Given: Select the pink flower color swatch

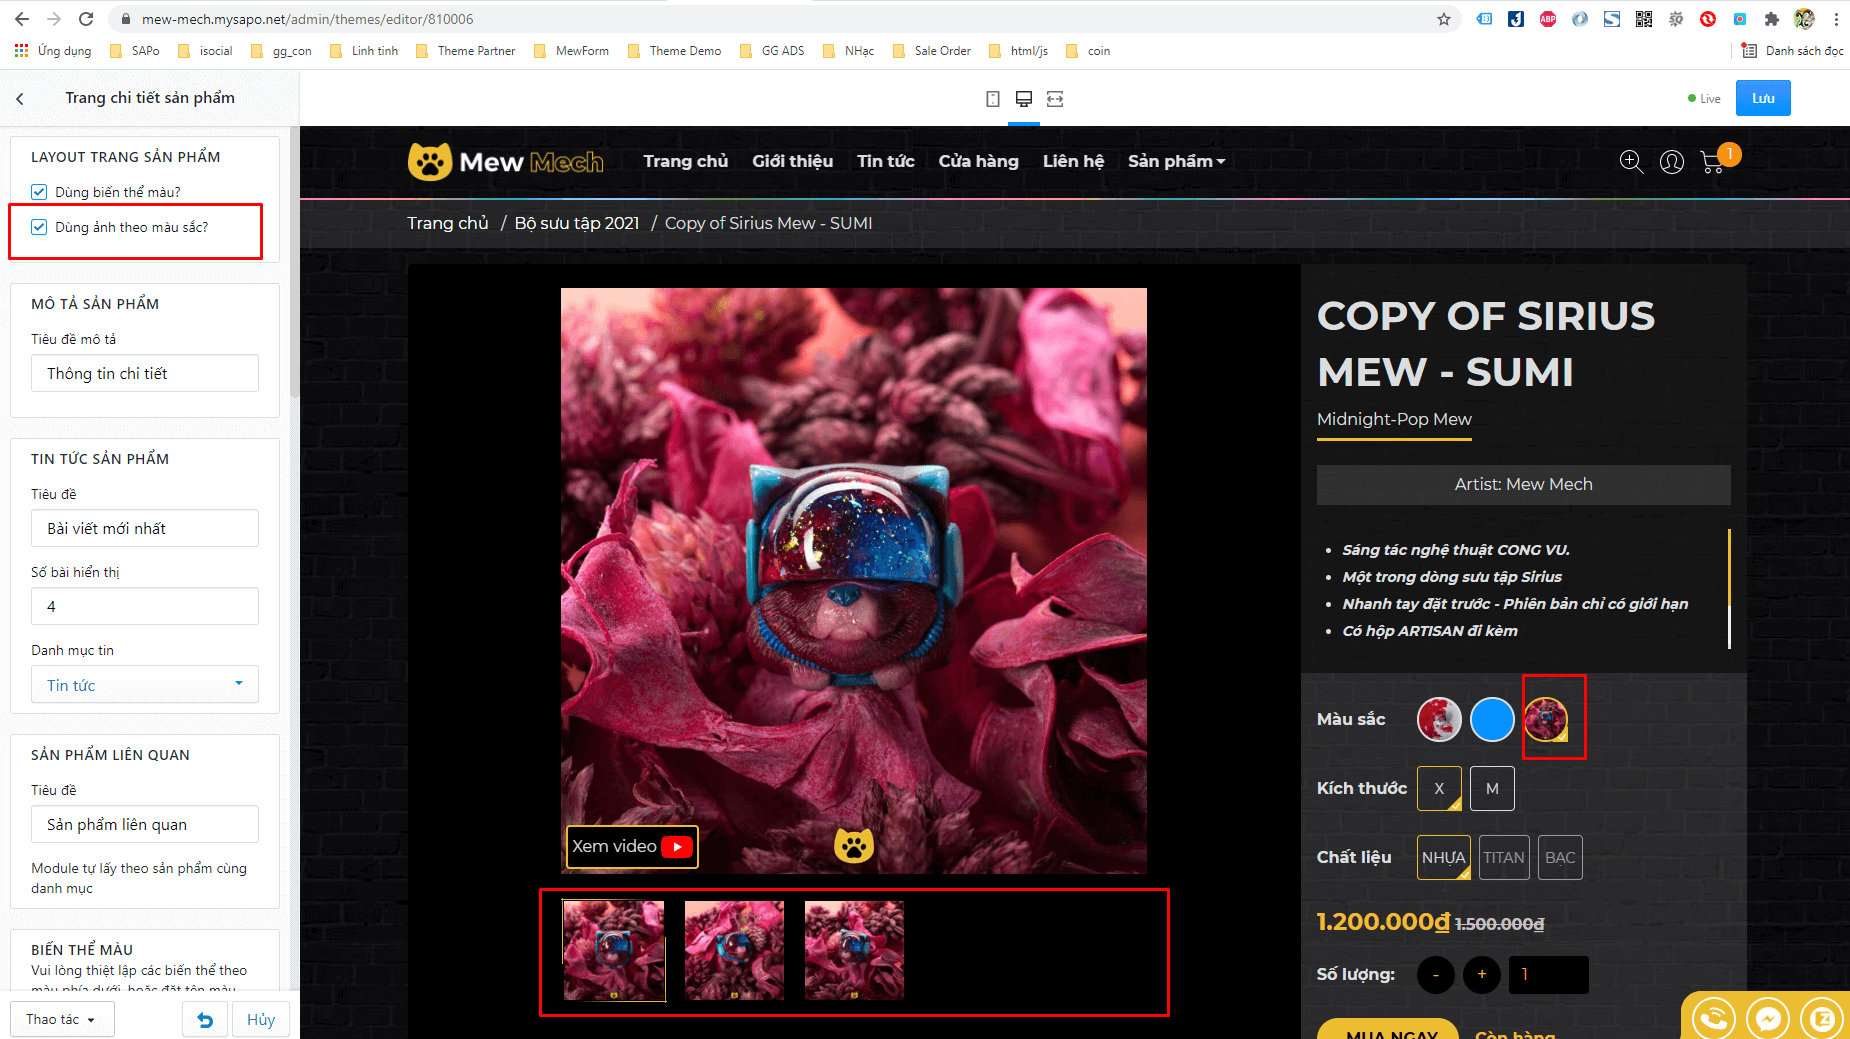Looking at the screenshot, I should pyautogui.click(x=1546, y=719).
